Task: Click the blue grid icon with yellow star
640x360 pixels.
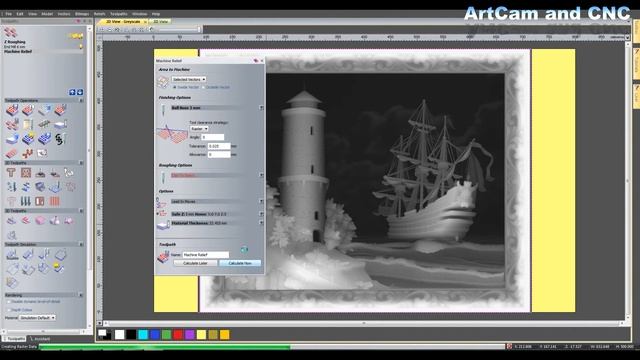Action: point(28,139)
